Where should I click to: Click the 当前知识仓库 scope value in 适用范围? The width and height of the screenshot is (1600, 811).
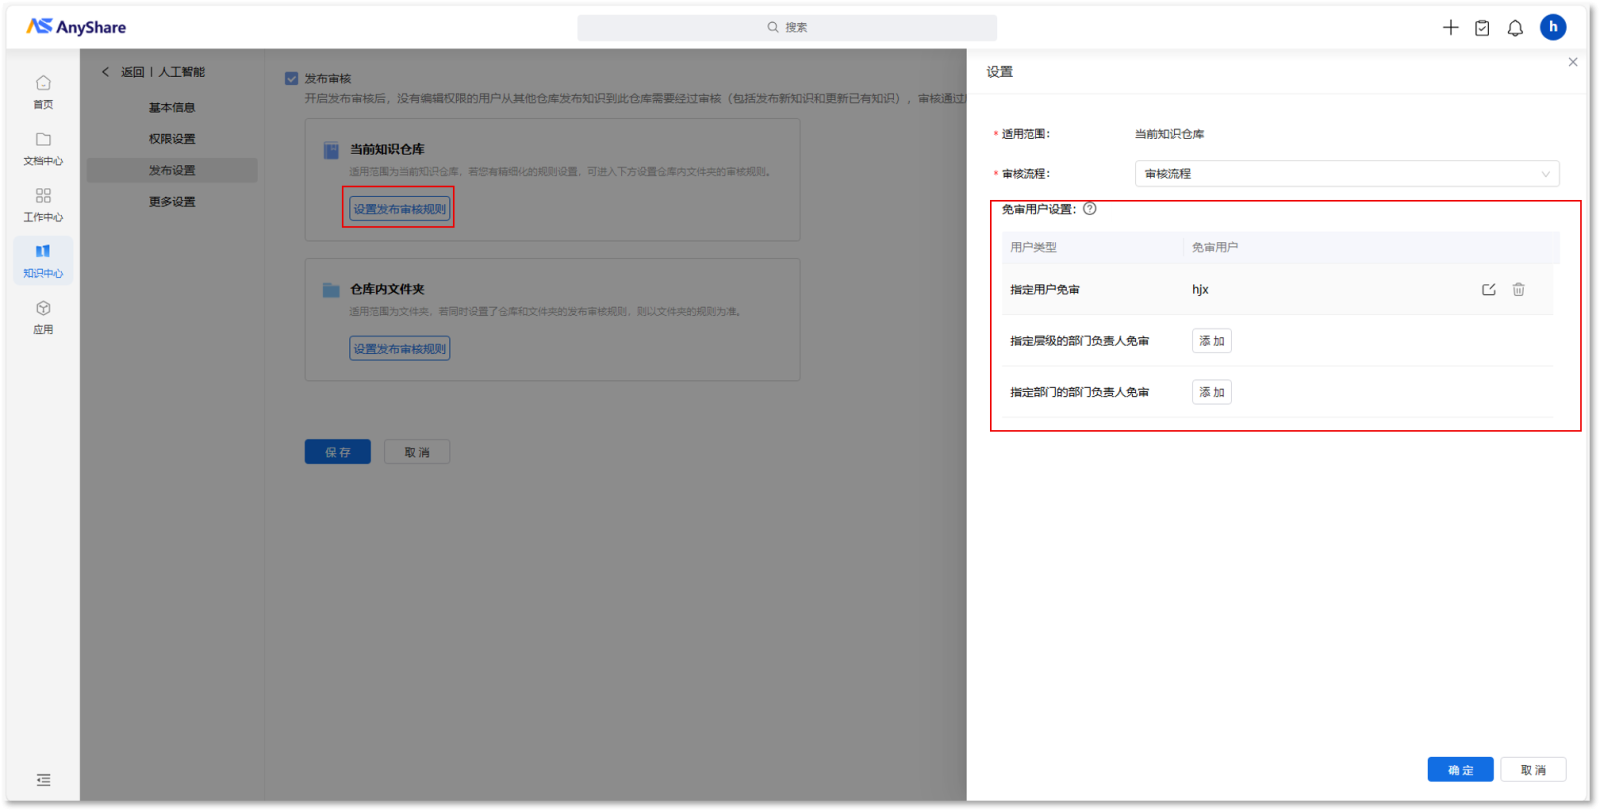tap(1169, 134)
